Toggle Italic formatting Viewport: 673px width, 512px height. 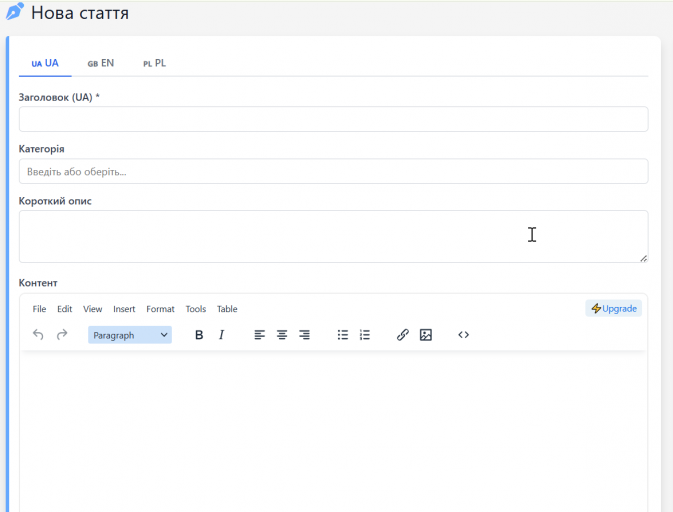(221, 335)
